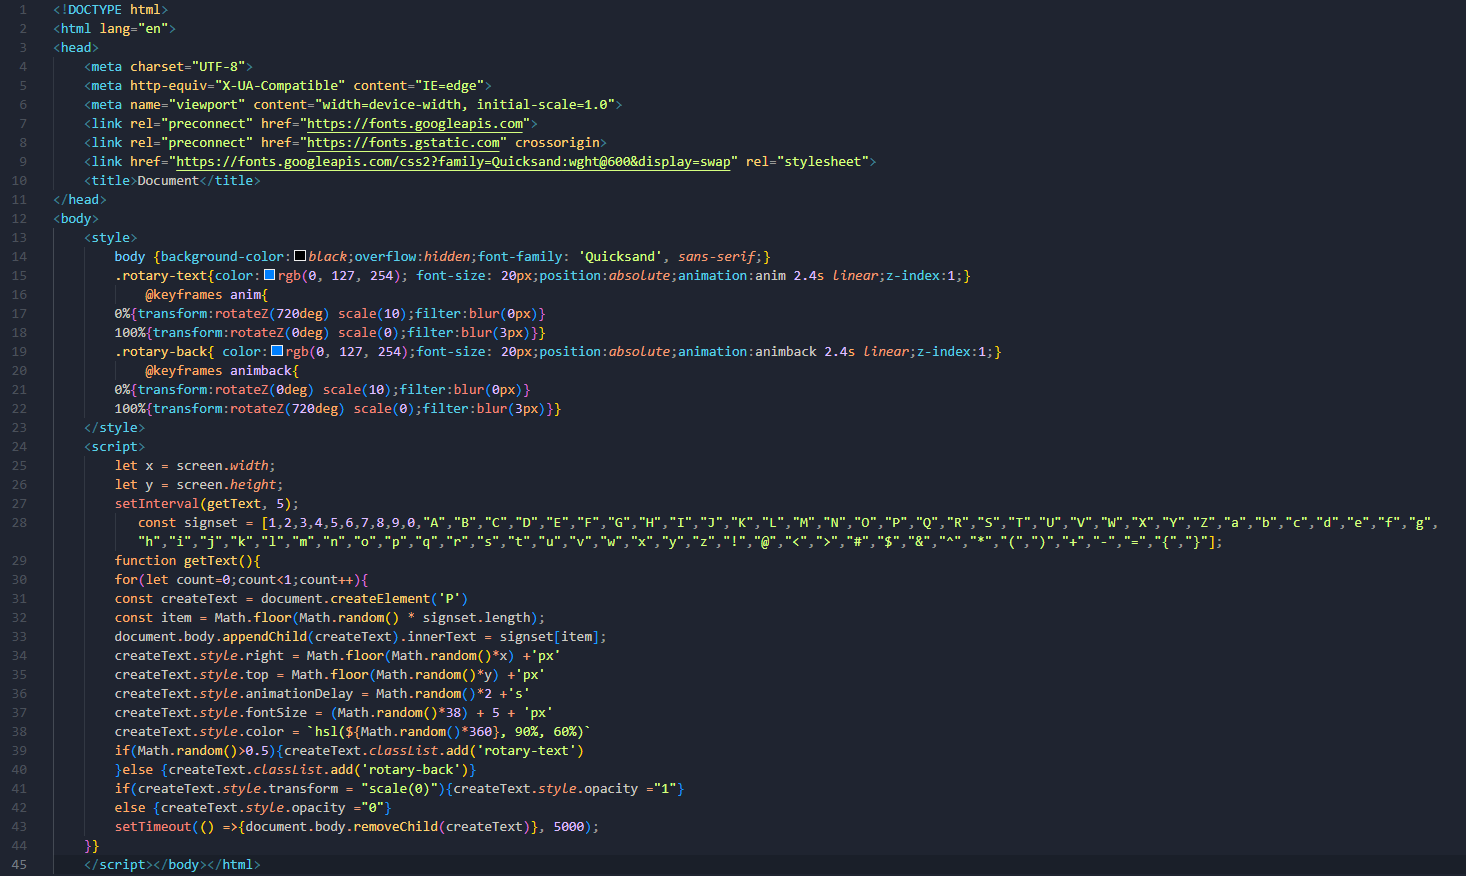Click line number 1 in the gutter
This screenshot has width=1466, height=876.
click(x=23, y=10)
